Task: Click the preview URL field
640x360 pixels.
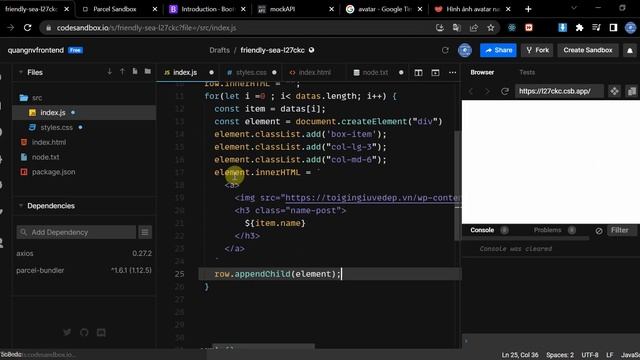Action: (x=559, y=91)
